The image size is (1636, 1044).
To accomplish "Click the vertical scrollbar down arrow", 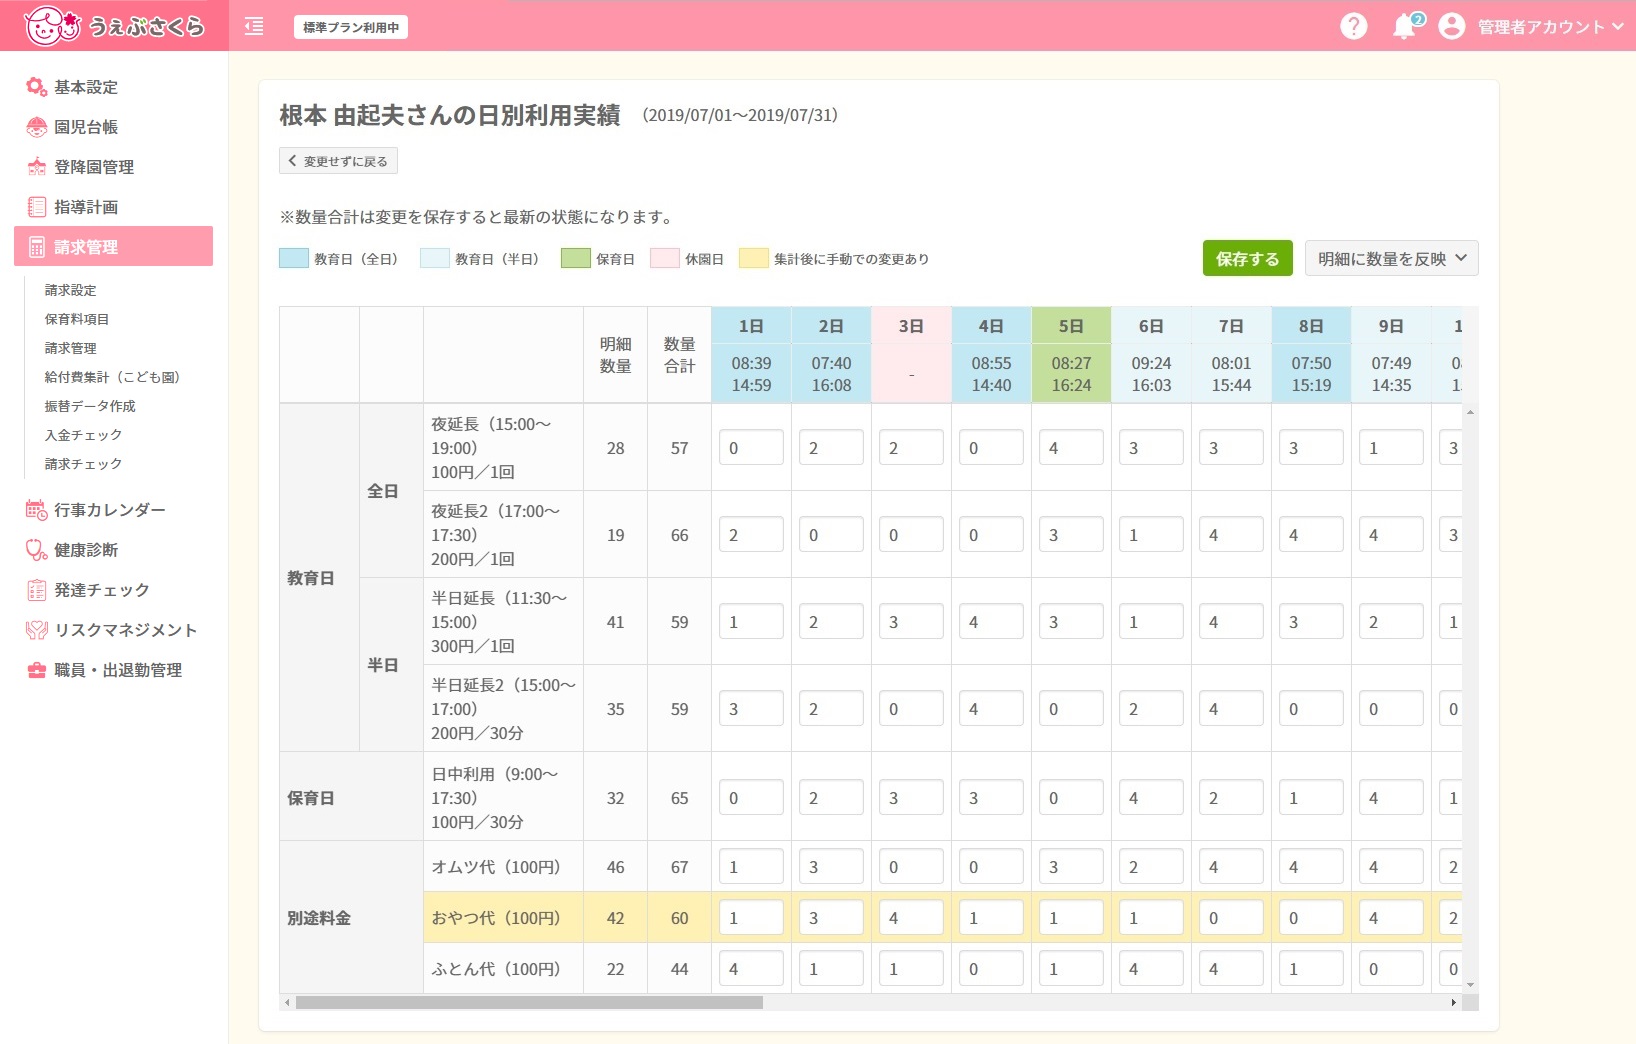I will pyautogui.click(x=1470, y=985).
